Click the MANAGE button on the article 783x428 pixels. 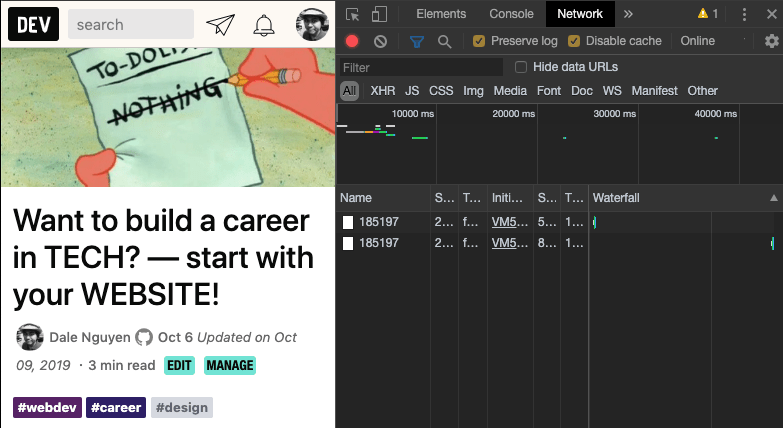coord(230,366)
